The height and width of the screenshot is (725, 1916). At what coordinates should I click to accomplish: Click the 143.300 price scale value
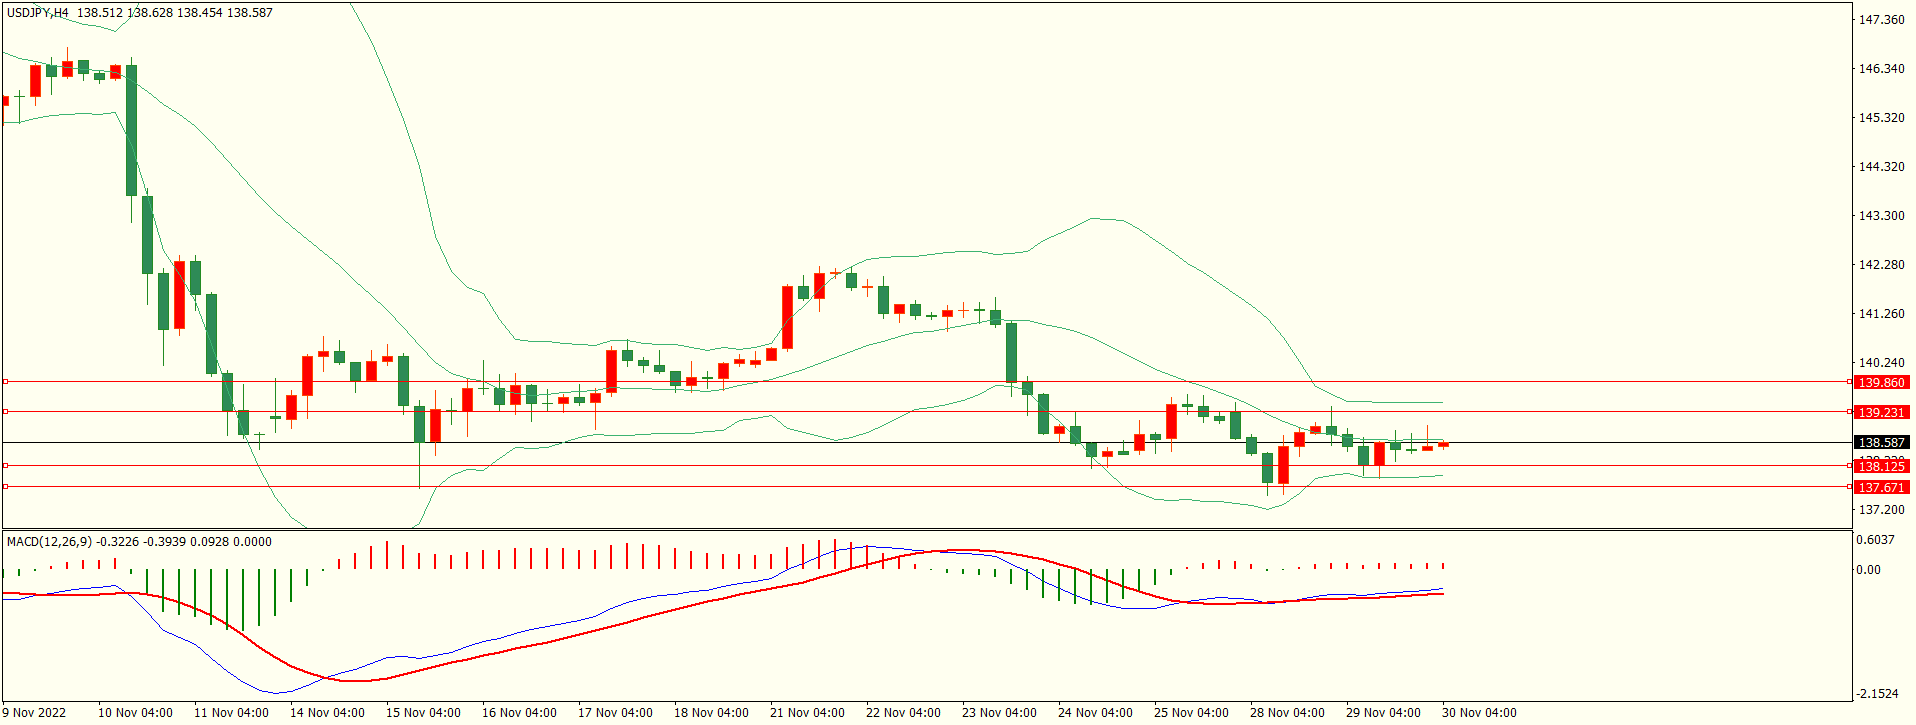tap(1881, 215)
